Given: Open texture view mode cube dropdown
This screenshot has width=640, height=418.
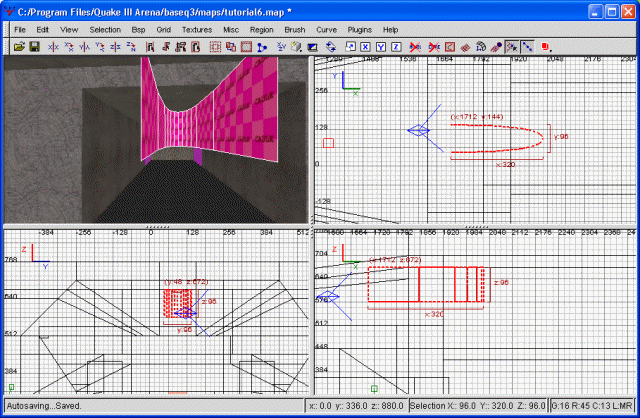Looking at the screenshot, I should coord(297,47).
